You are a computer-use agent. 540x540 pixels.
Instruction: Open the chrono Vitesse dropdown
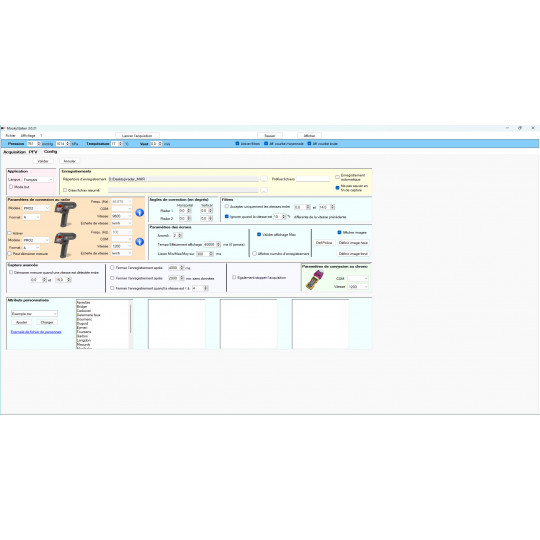point(358,287)
